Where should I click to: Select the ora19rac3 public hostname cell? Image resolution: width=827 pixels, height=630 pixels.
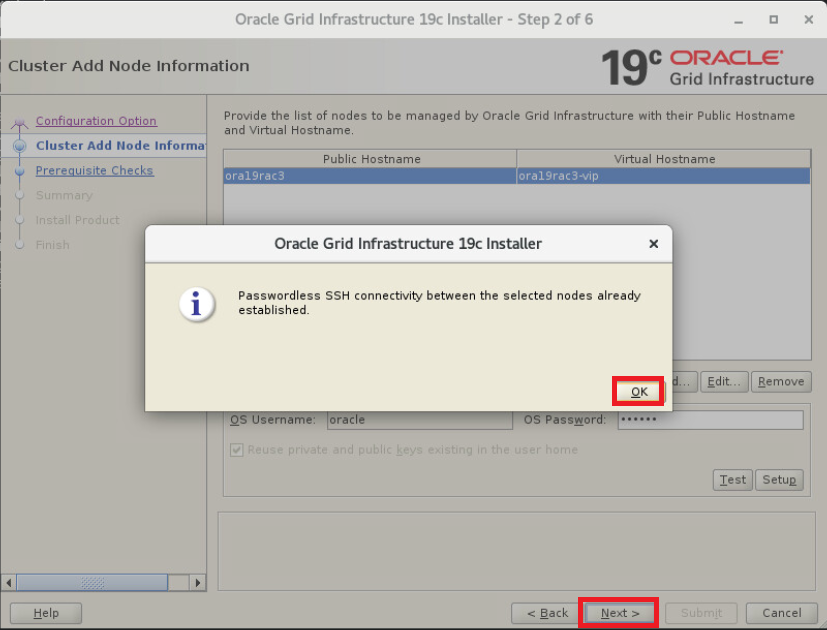pyautogui.click(x=370, y=176)
